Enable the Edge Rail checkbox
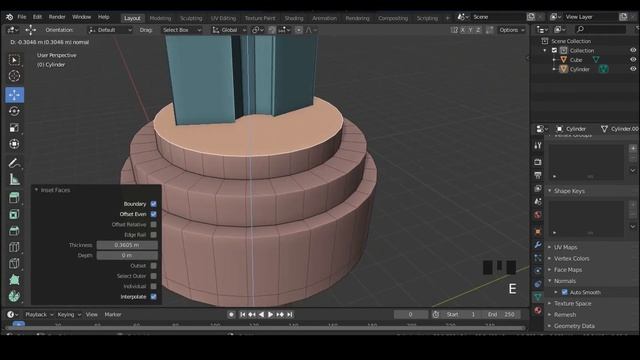Image resolution: width=640 pixels, height=360 pixels. click(153, 235)
